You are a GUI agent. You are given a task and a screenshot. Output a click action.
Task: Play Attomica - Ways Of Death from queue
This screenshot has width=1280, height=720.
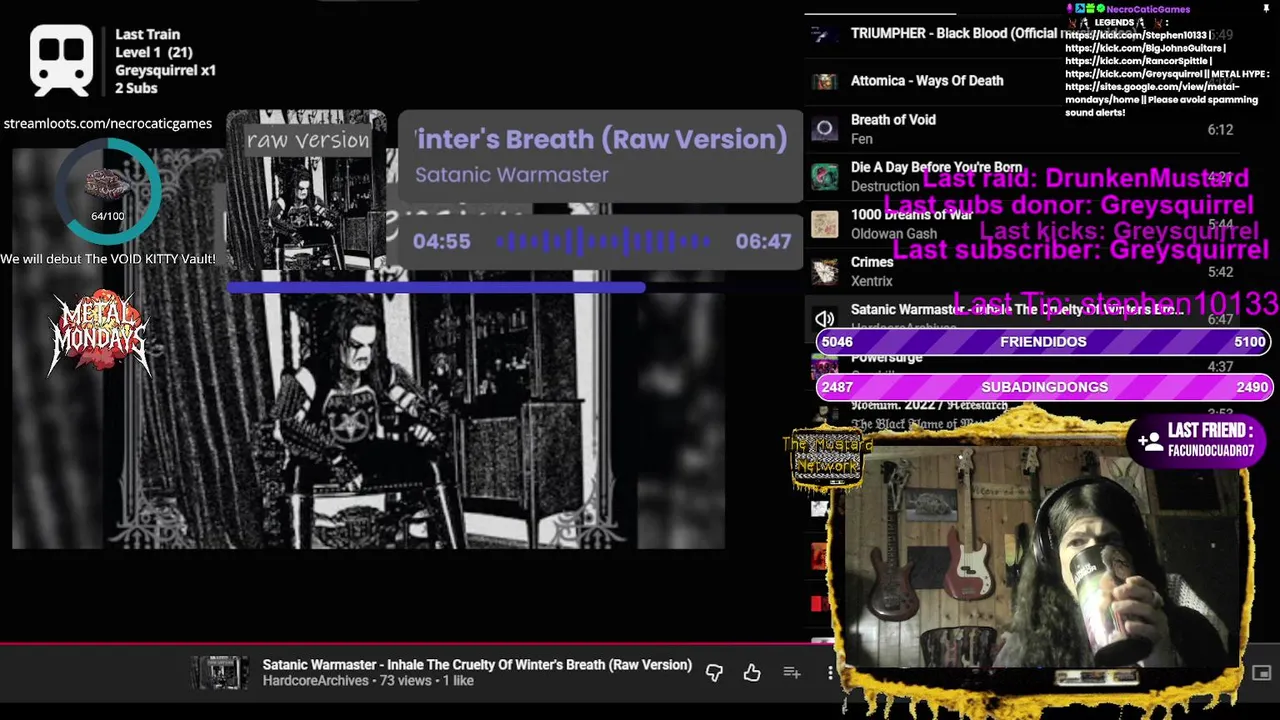click(x=927, y=81)
